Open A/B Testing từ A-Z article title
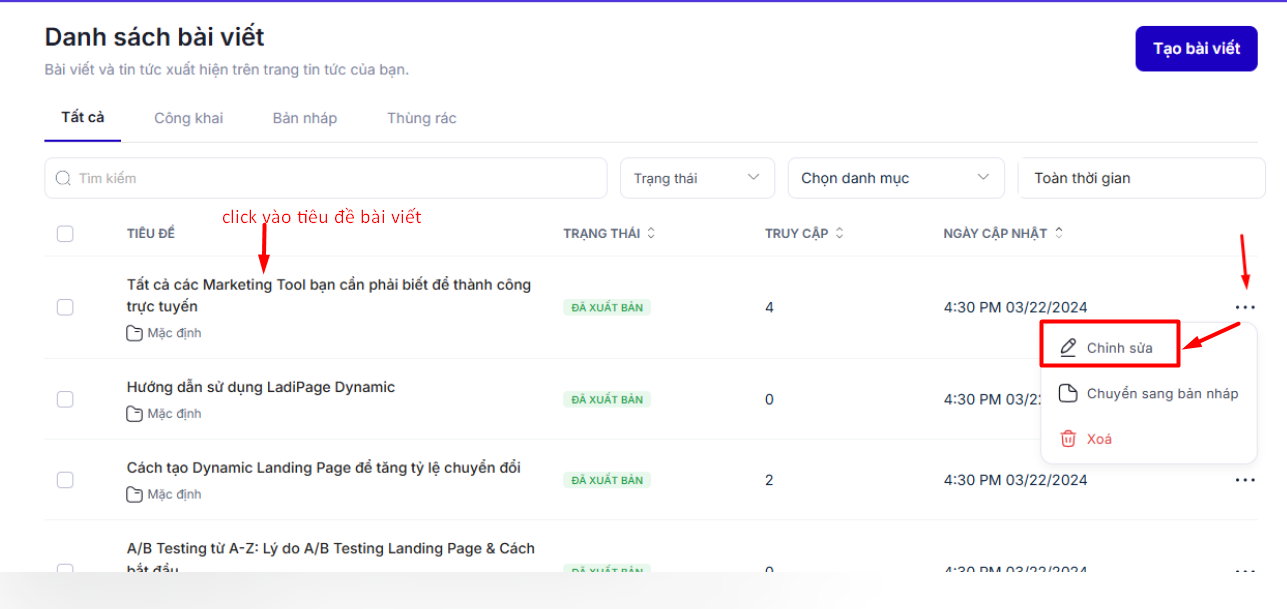 tap(331, 558)
